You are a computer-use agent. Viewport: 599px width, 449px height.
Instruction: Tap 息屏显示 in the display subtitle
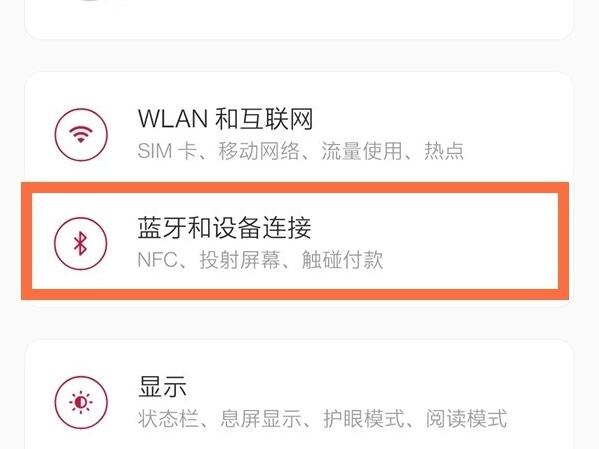coord(261,419)
